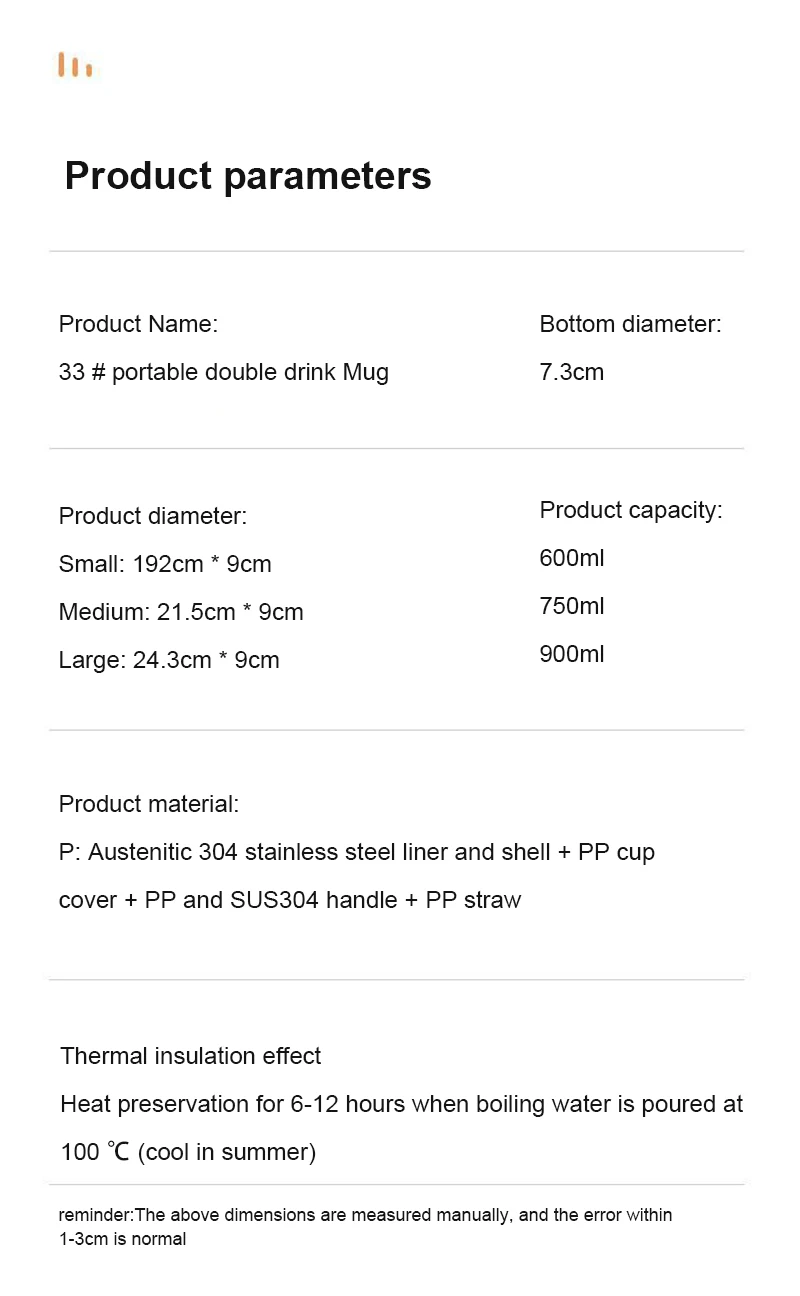Select the 750ml capacity value
This screenshot has width=800, height=1296.
pyautogui.click(x=572, y=606)
